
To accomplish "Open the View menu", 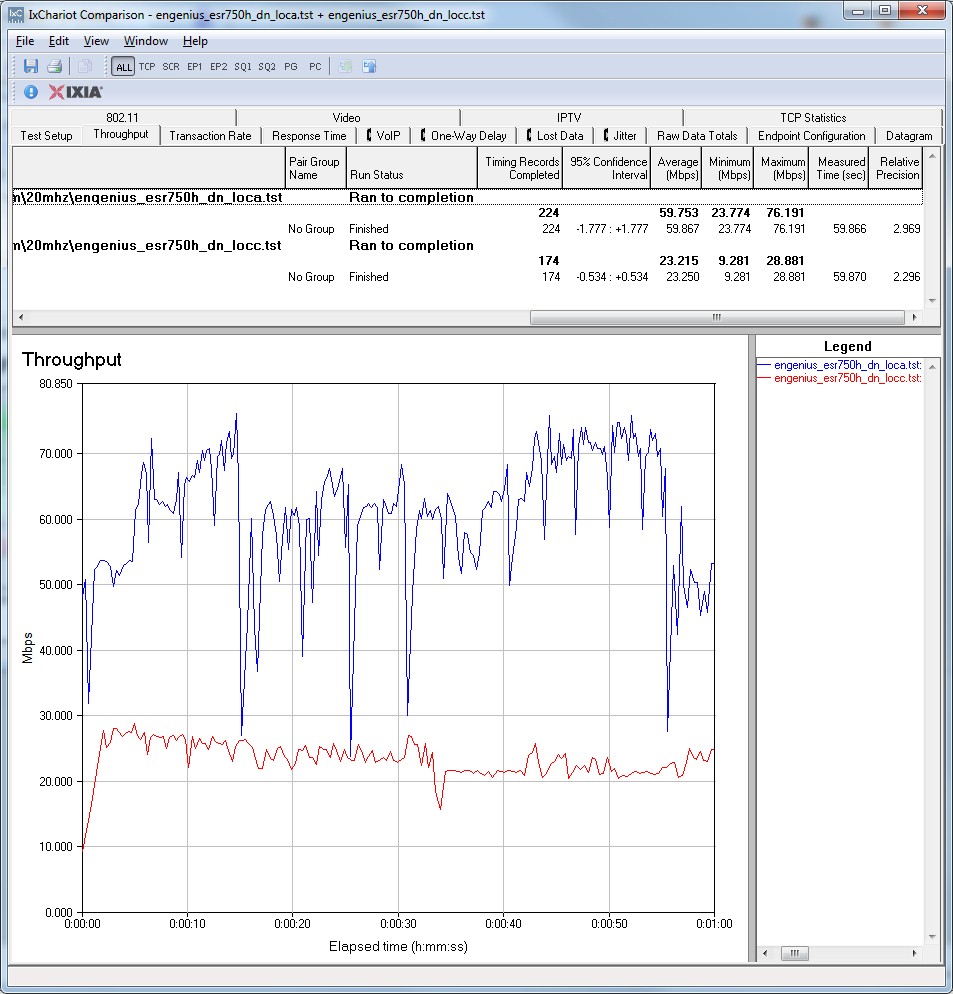I will pos(96,41).
